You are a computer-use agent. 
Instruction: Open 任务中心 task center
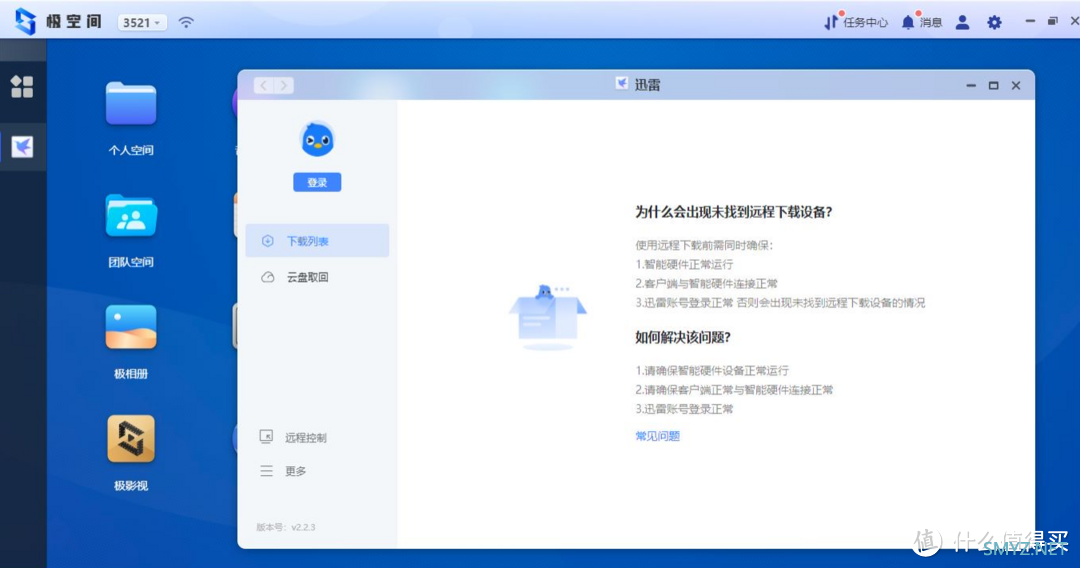[856, 22]
